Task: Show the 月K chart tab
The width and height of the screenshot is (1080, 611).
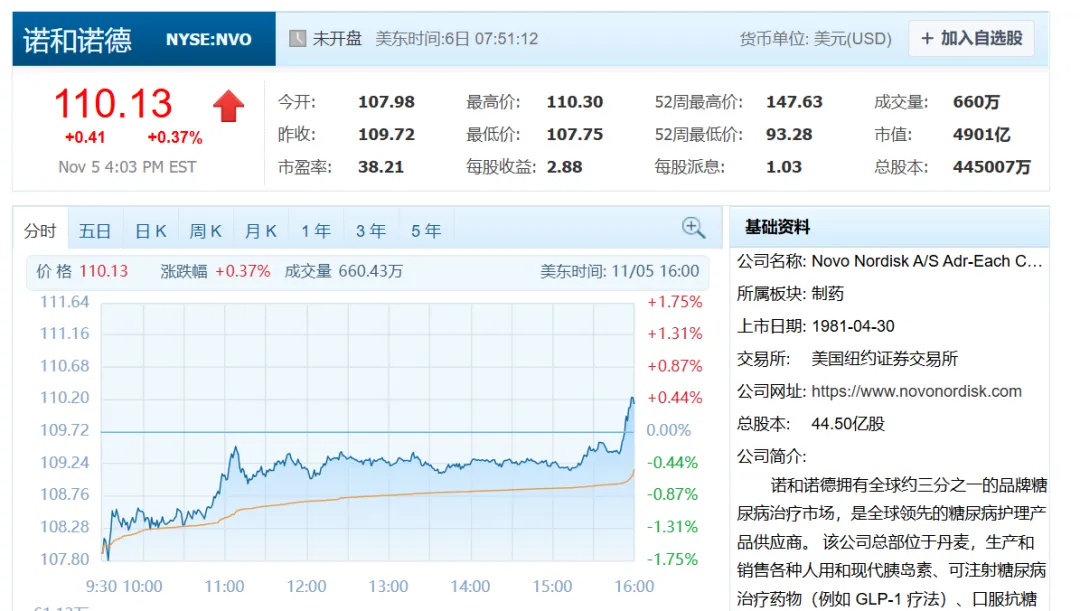Action: click(x=260, y=231)
